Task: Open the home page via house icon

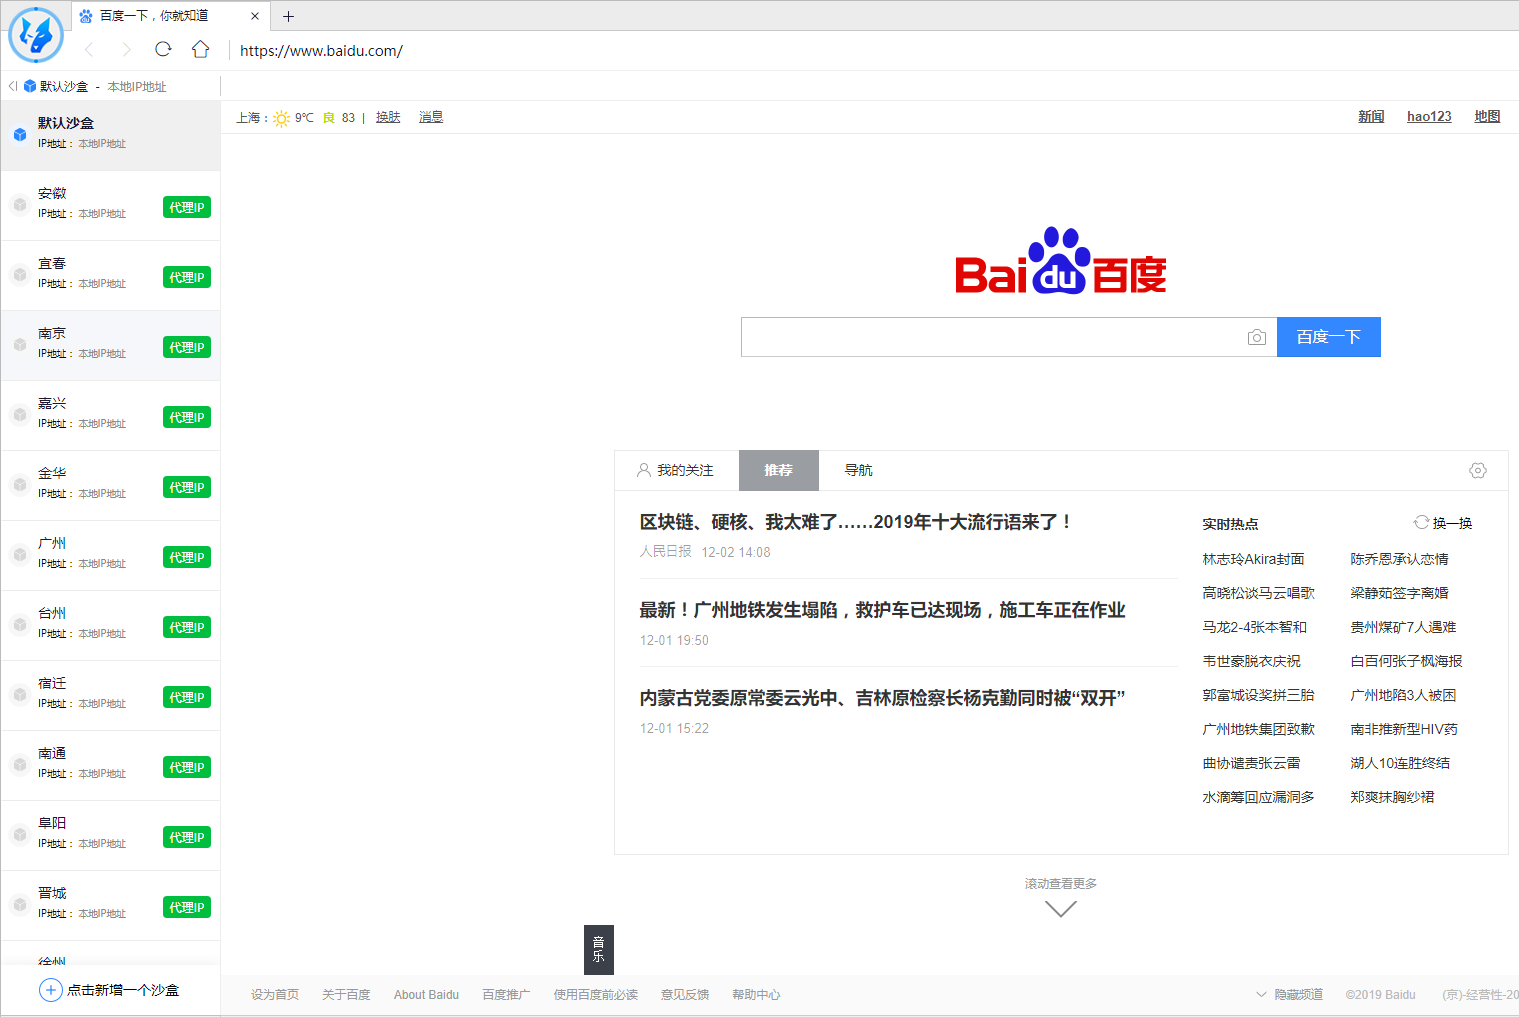Action: point(201,49)
